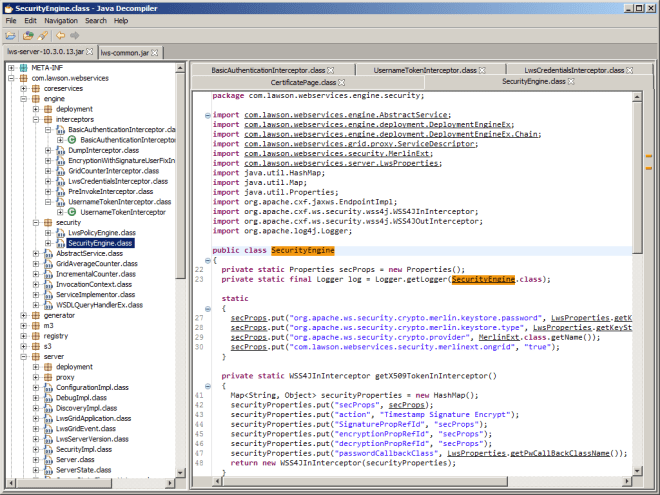Click the LwsPolicyEngine.class file icon
Viewport: 660px width, 495px height.
(x=60, y=232)
